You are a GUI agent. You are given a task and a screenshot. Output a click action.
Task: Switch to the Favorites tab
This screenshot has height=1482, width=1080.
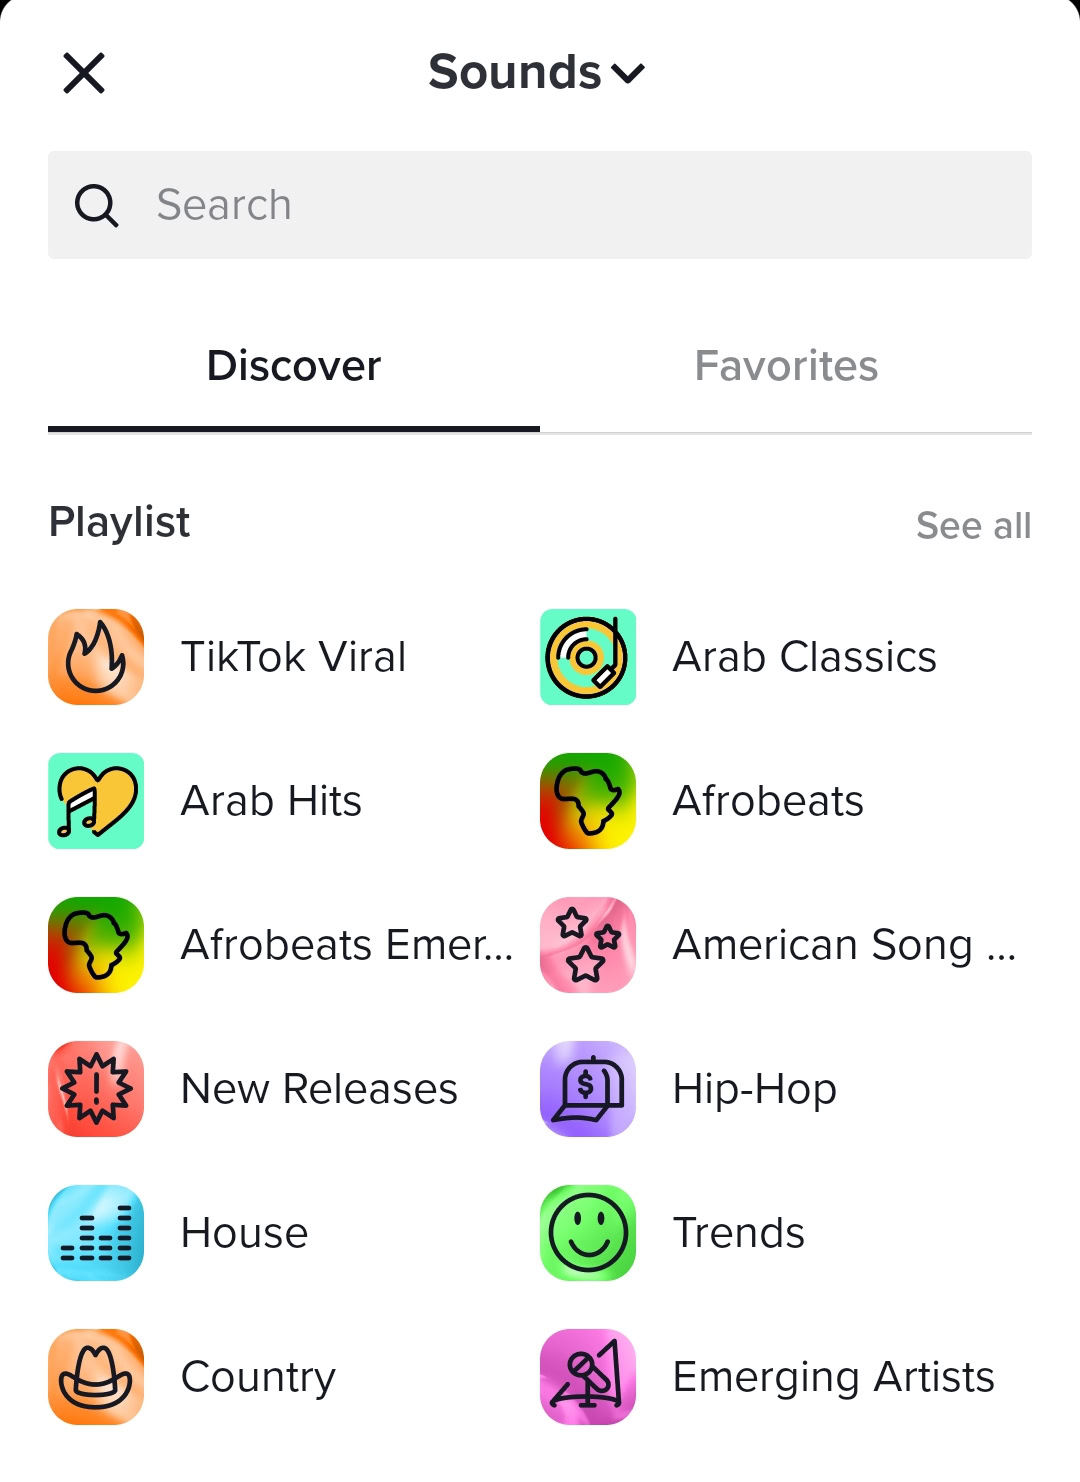point(786,366)
